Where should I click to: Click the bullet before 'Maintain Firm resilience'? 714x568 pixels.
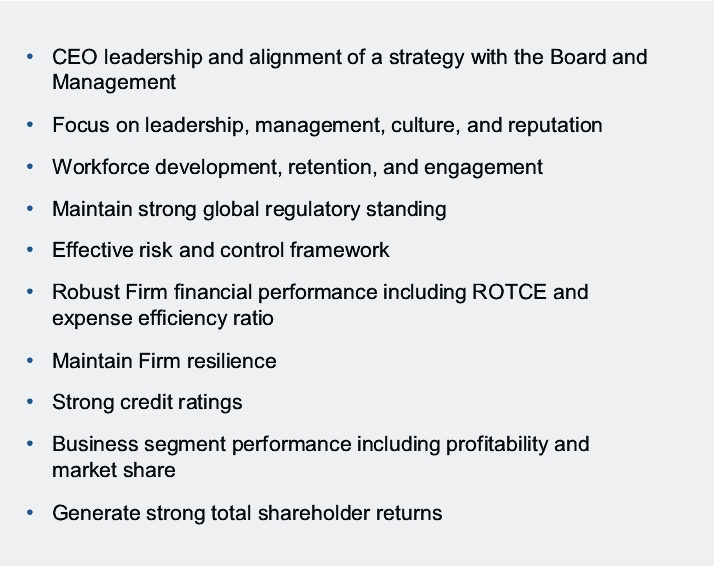pyautogui.click(x=31, y=360)
